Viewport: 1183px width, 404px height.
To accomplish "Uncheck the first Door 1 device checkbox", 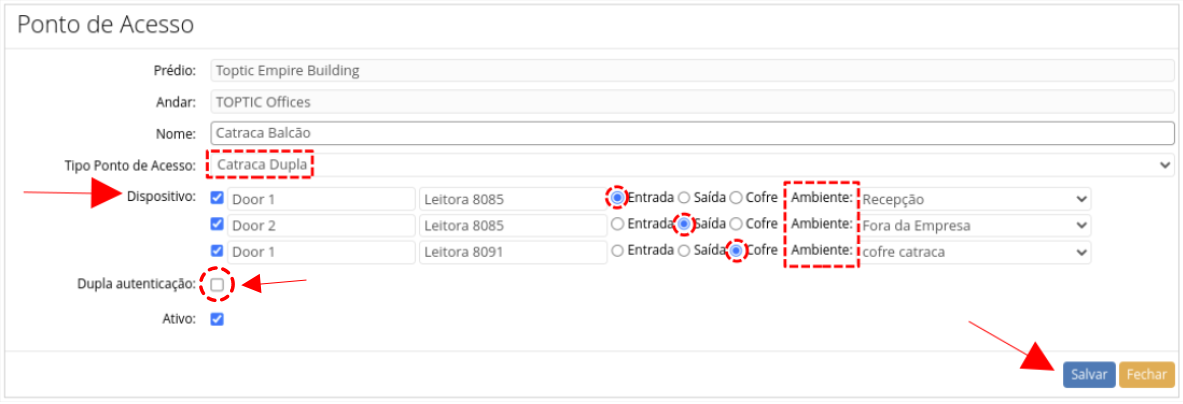I will tap(217, 198).
